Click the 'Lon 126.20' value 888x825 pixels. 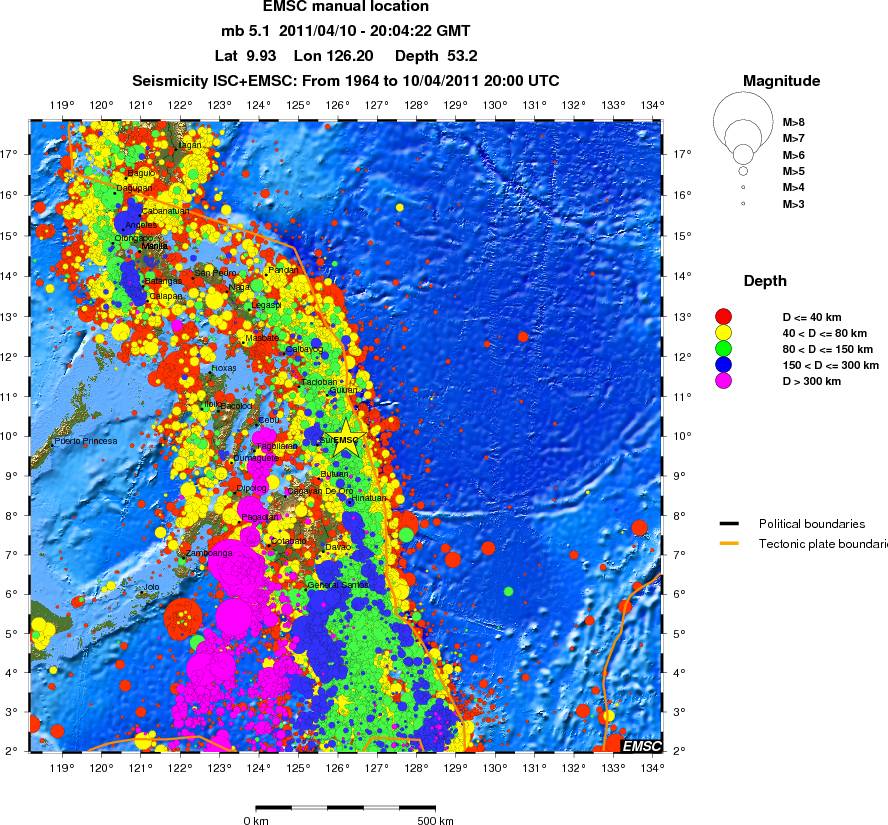point(334,56)
